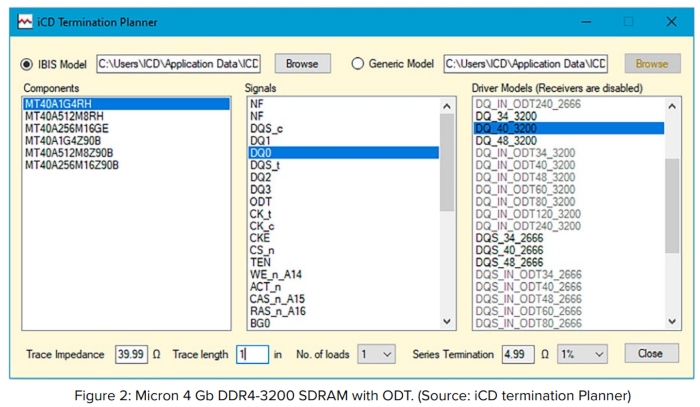Minimize the iCD Termination Planner window

point(586,21)
